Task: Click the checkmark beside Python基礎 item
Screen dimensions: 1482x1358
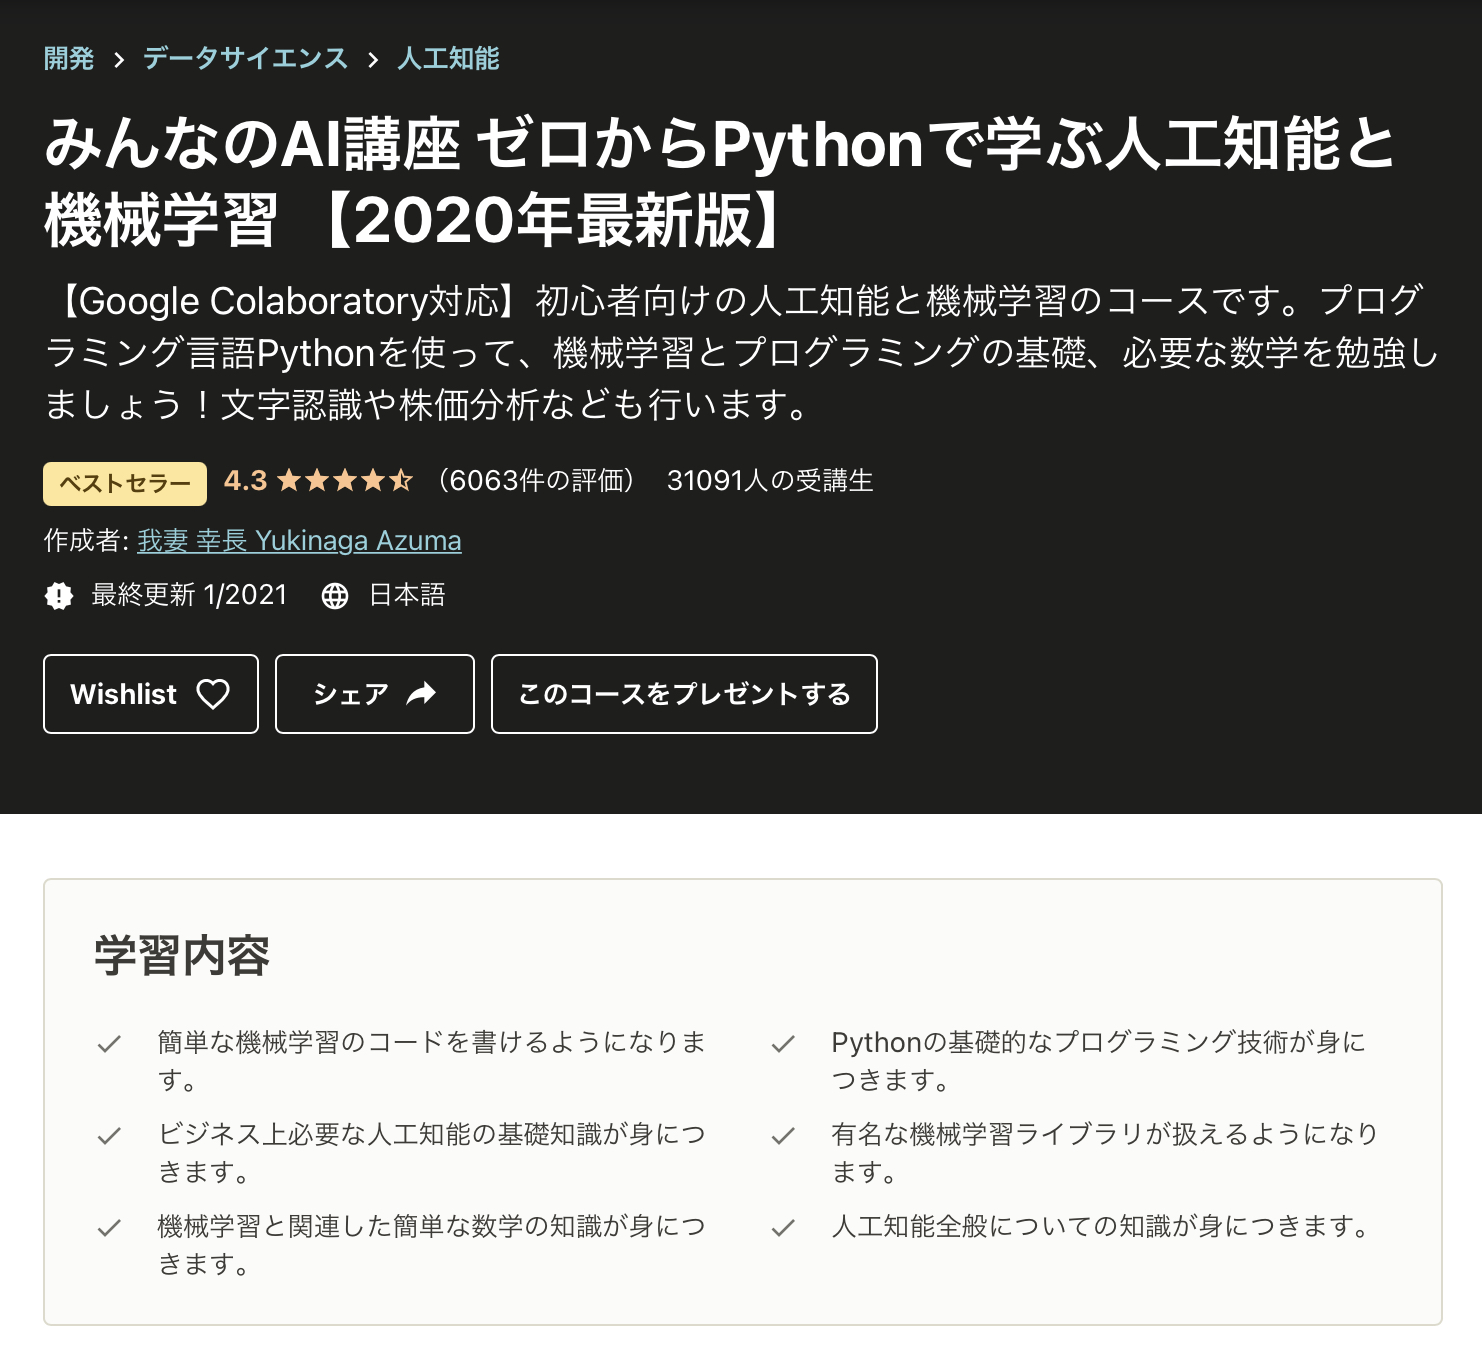Action: coord(783,1044)
